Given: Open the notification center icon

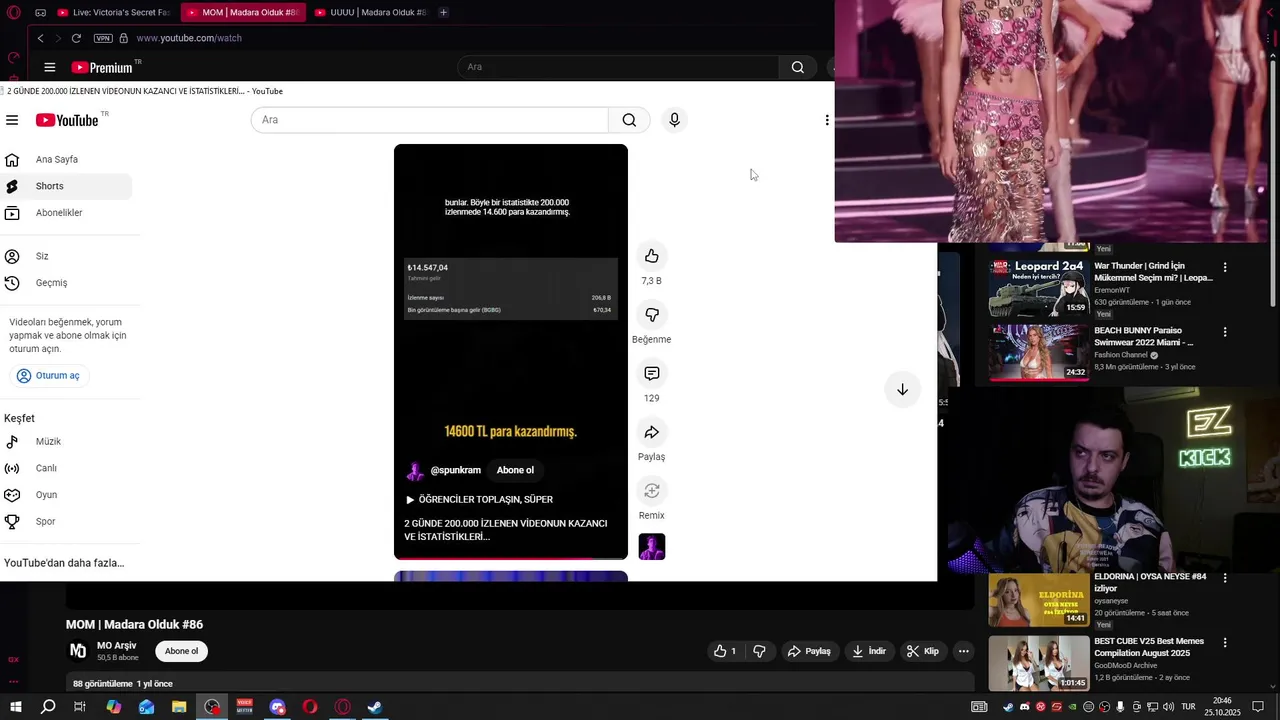Looking at the screenshot, I should click(1258, 707).
